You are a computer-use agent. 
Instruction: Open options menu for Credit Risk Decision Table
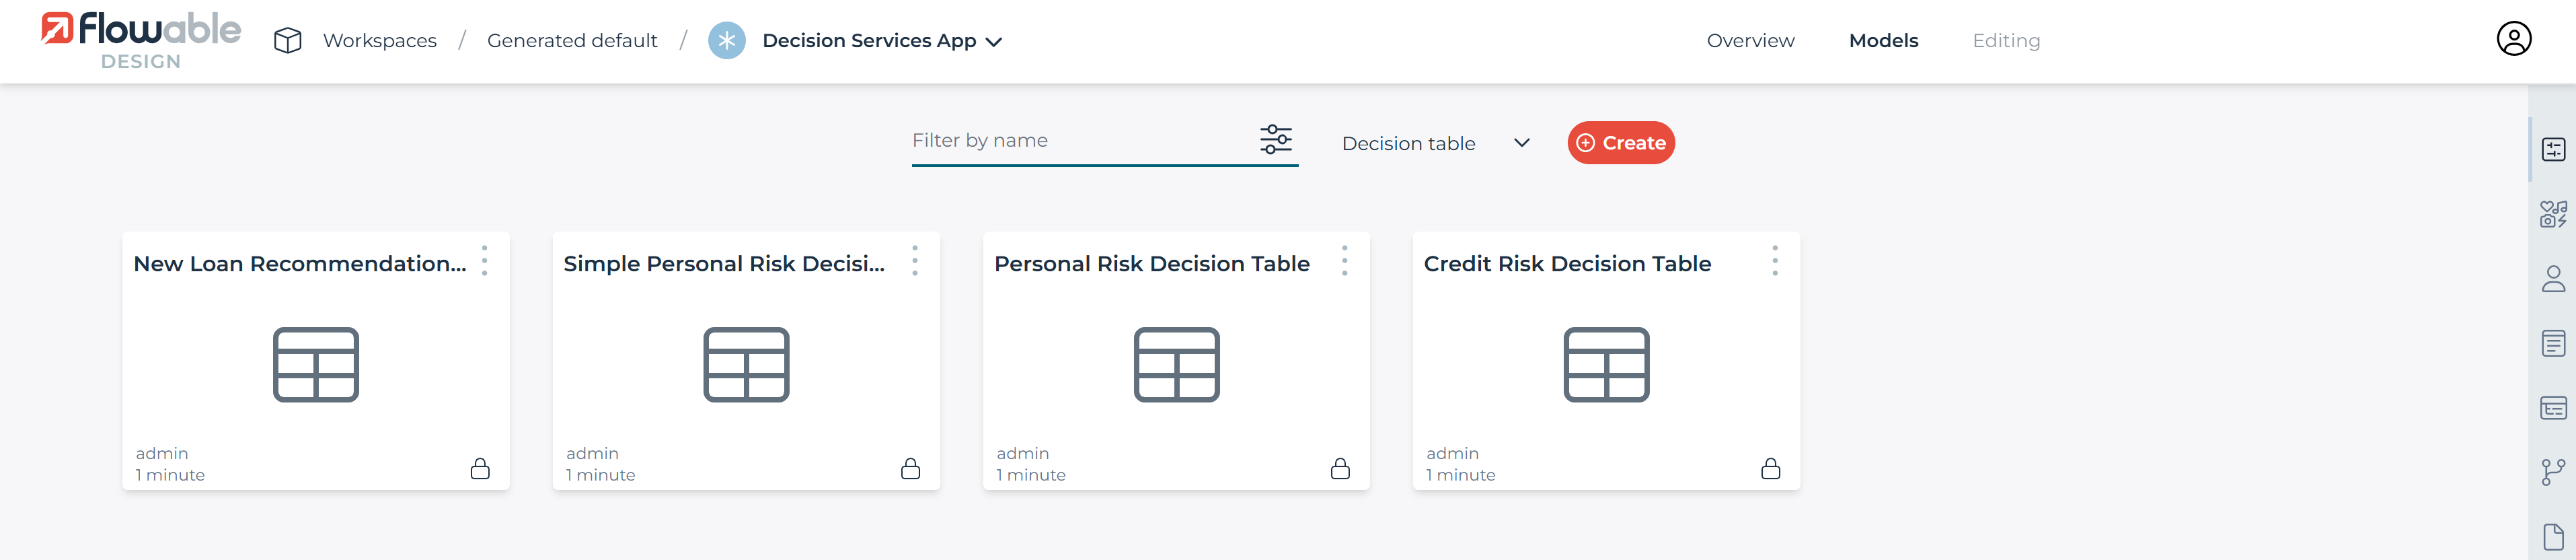pyautogui.click(x=1775, y=261)
